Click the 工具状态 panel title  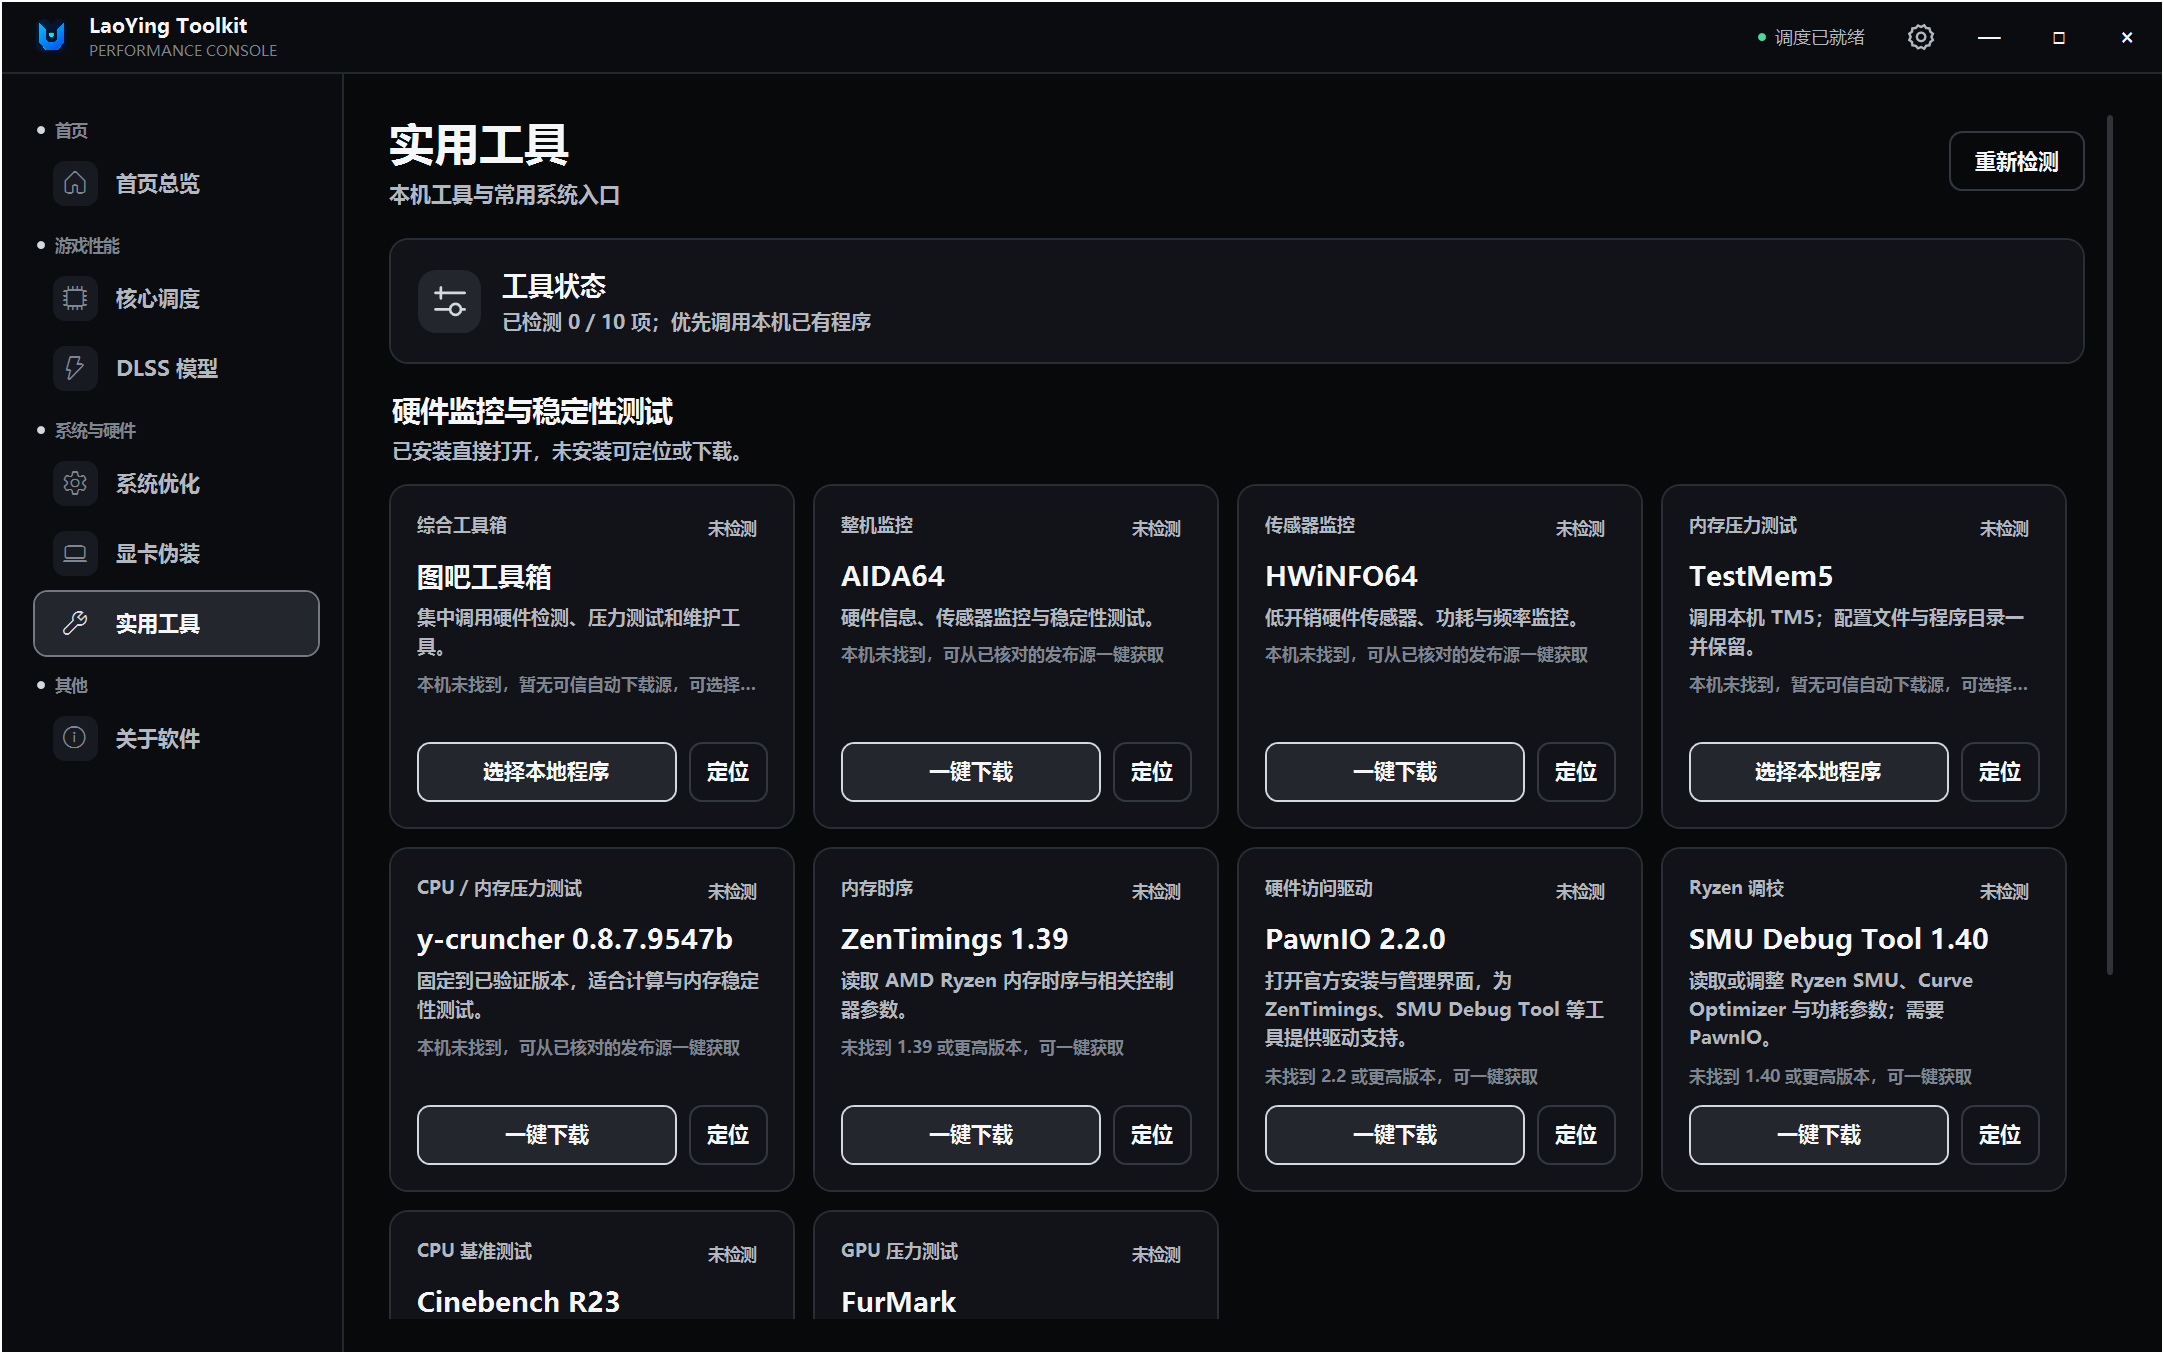point(554,286)
